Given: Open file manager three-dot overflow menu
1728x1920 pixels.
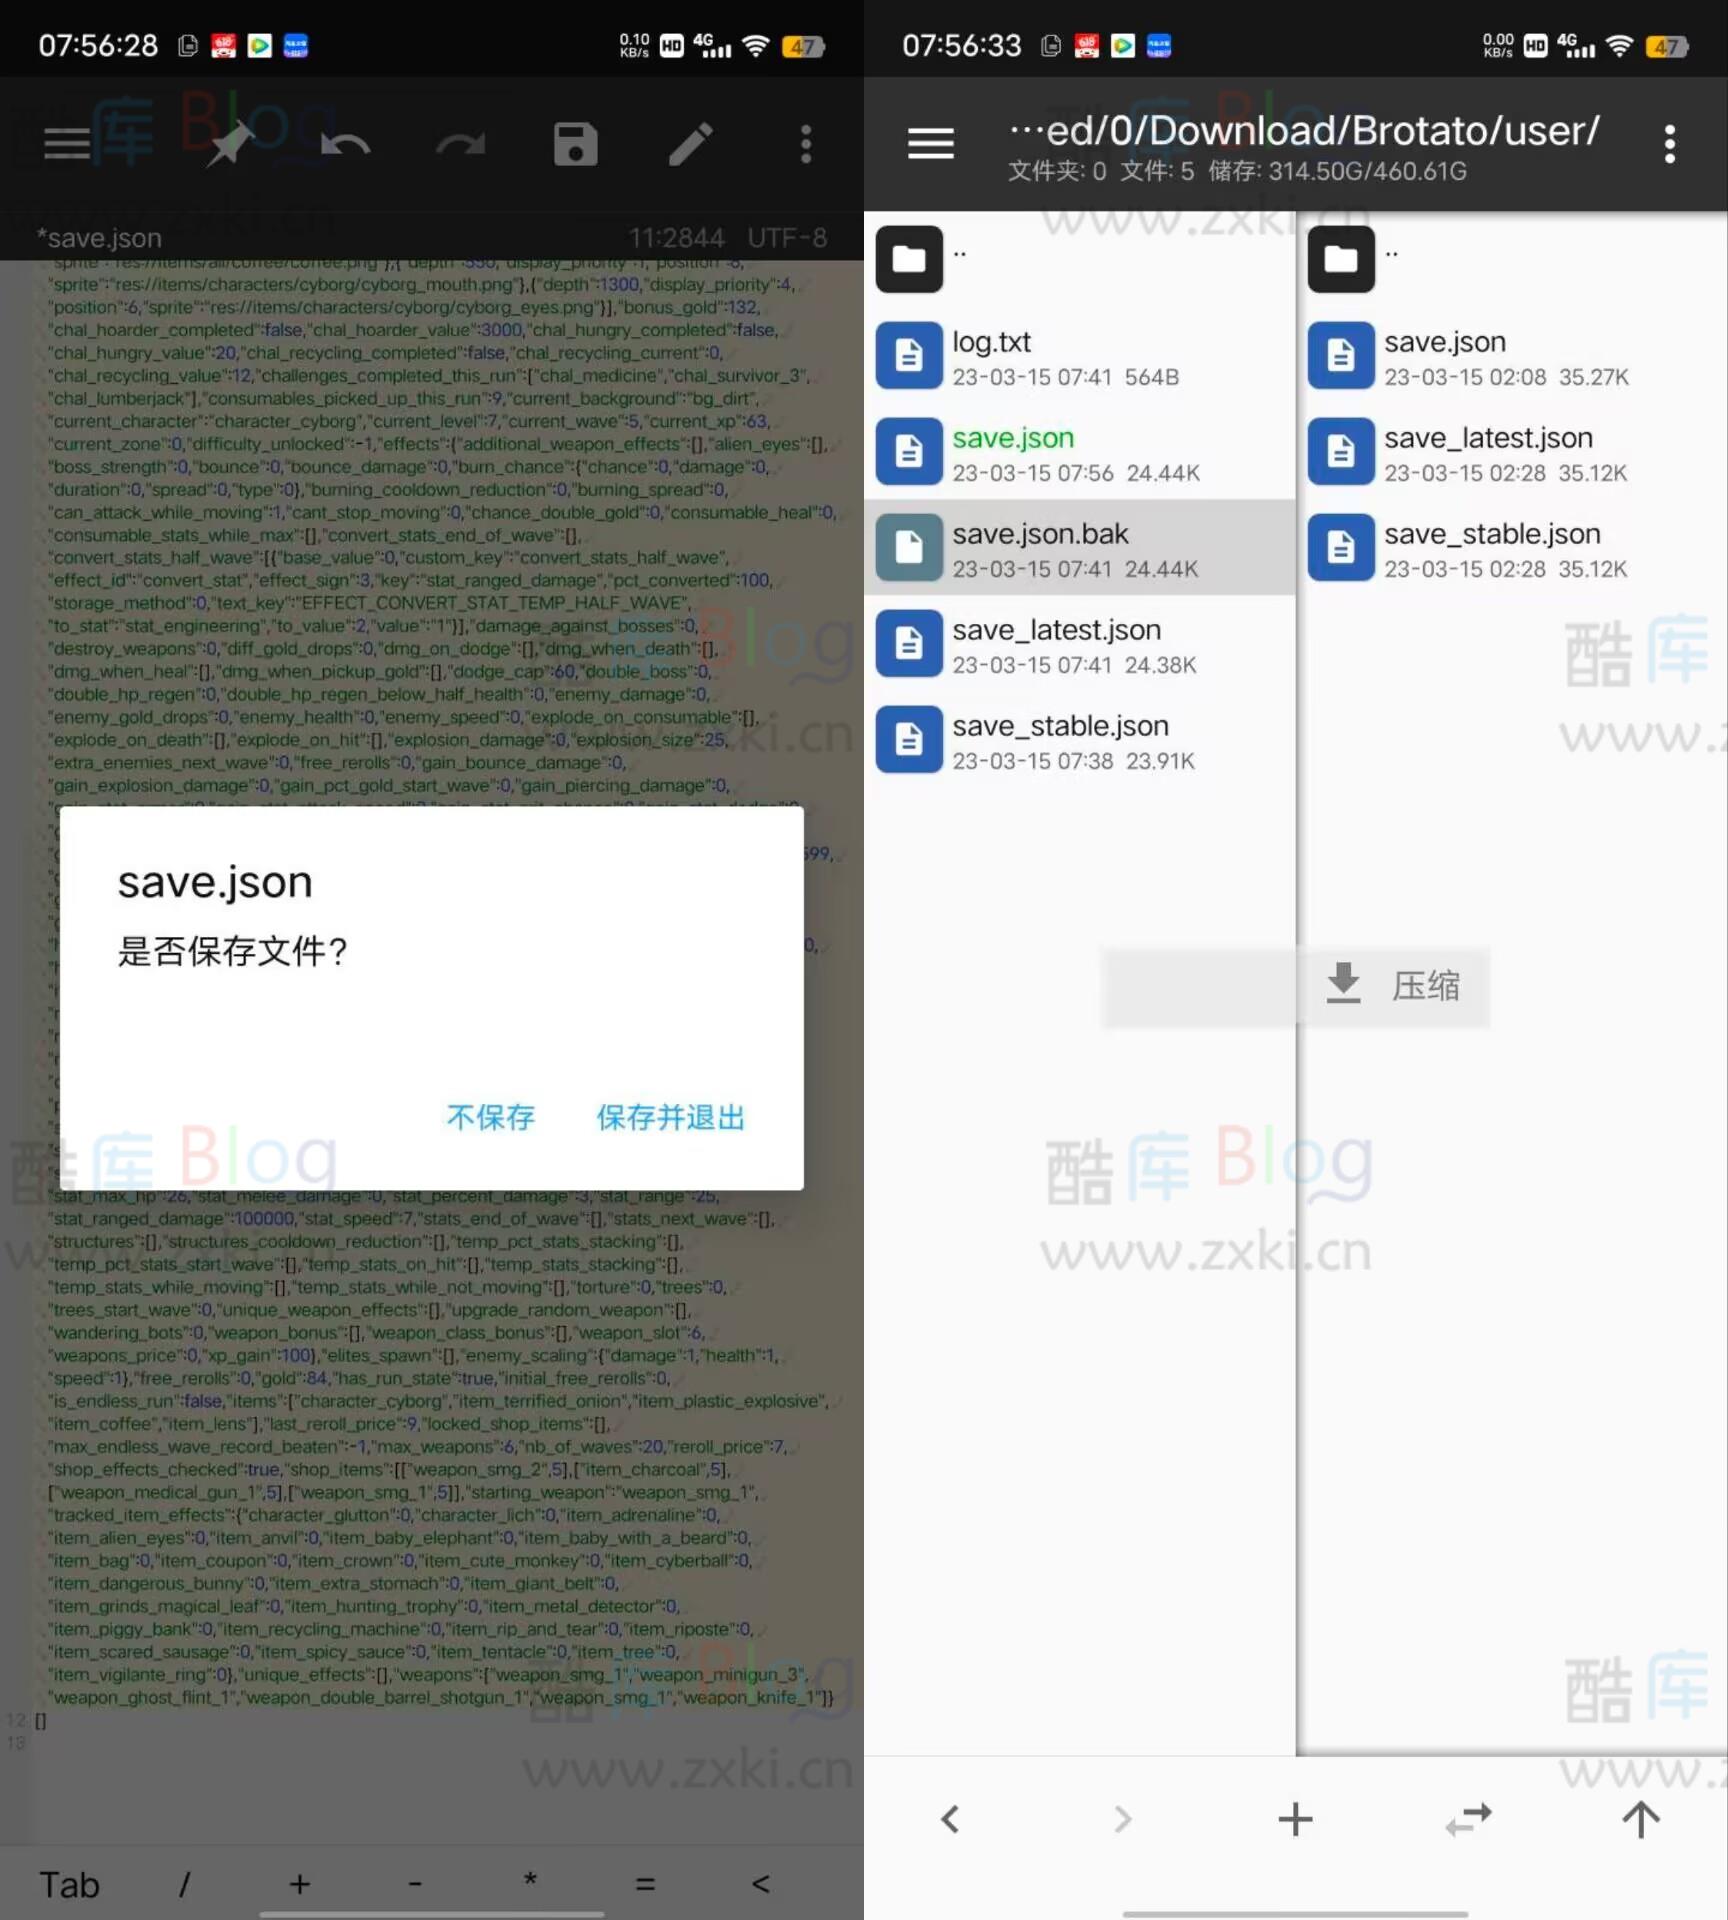Looking at the screenshot, I should pos(1669,145).
